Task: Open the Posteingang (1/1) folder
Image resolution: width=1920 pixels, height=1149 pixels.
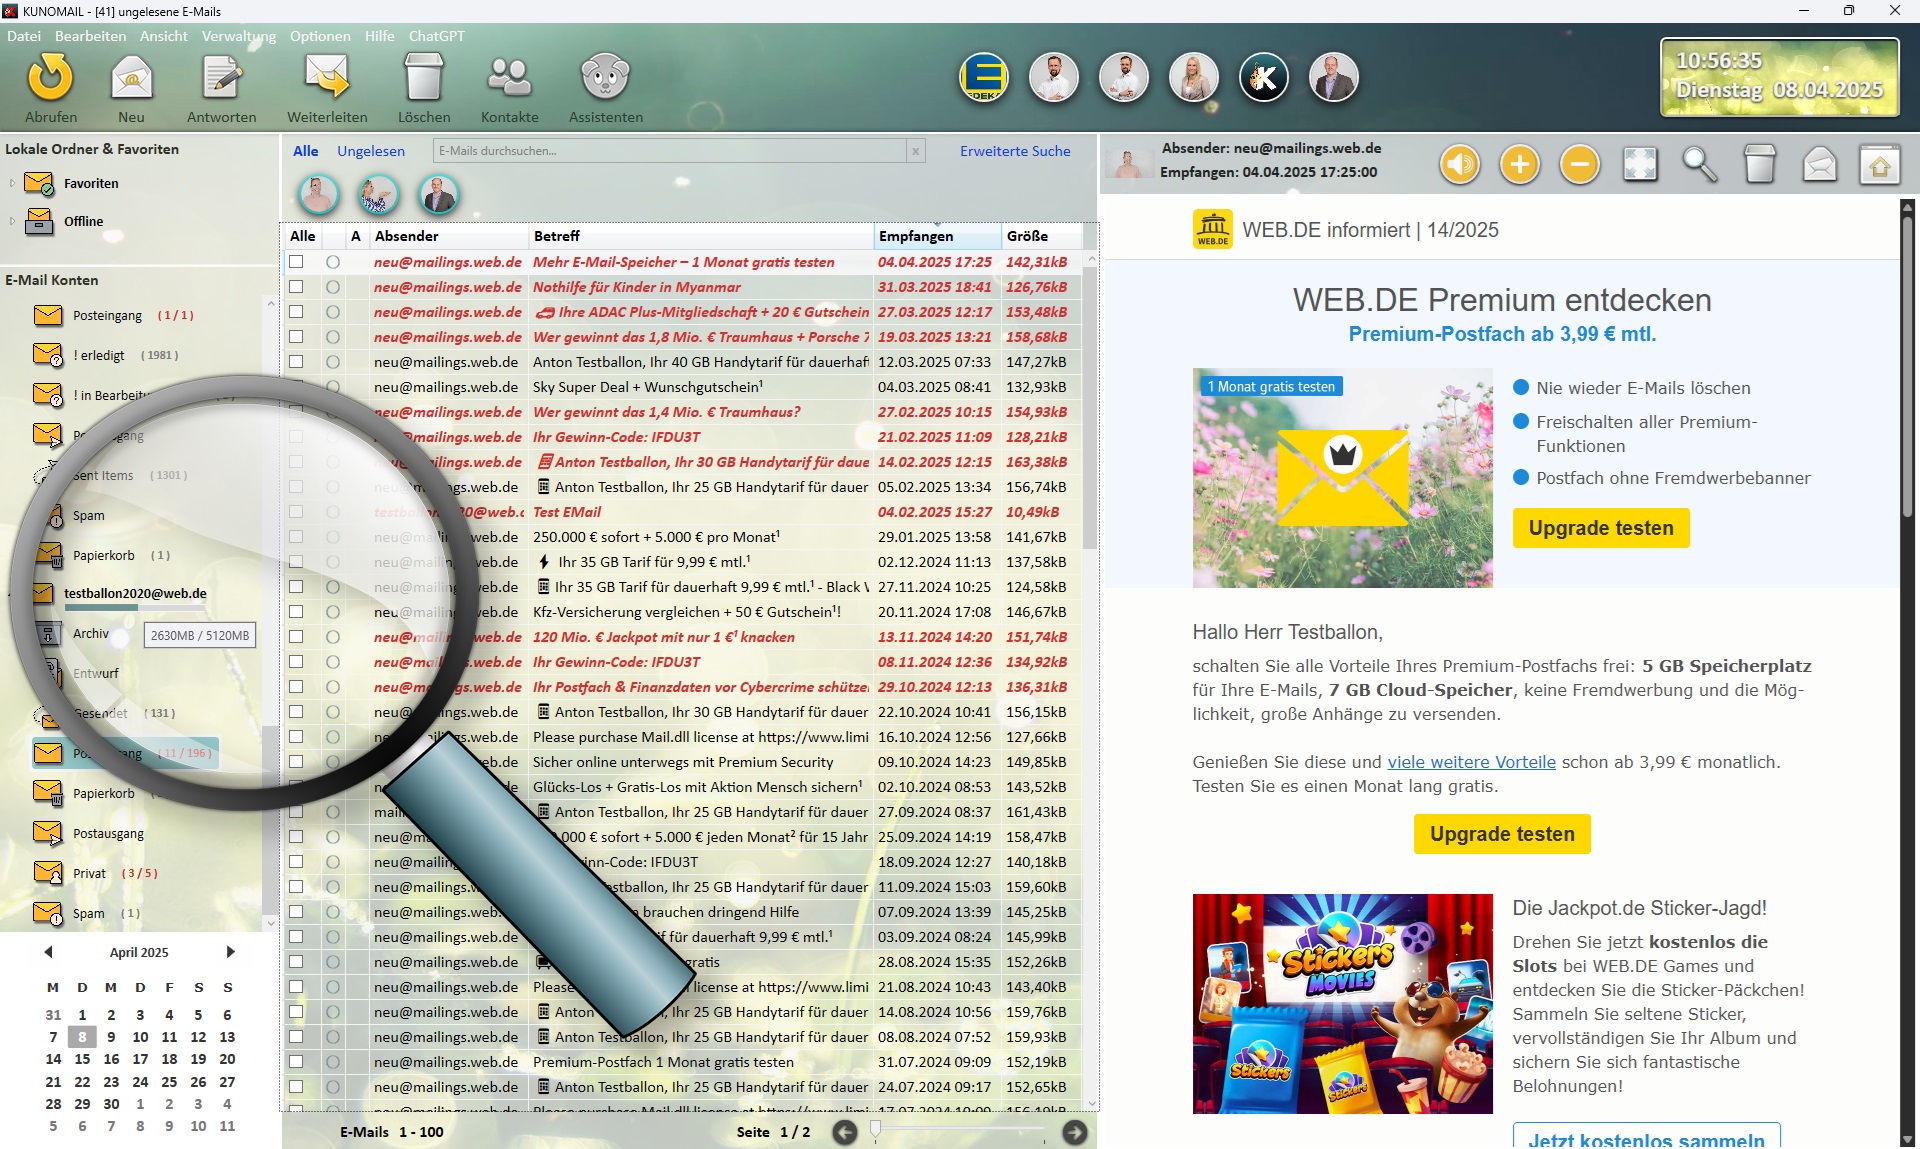Action: coord(113,315)
